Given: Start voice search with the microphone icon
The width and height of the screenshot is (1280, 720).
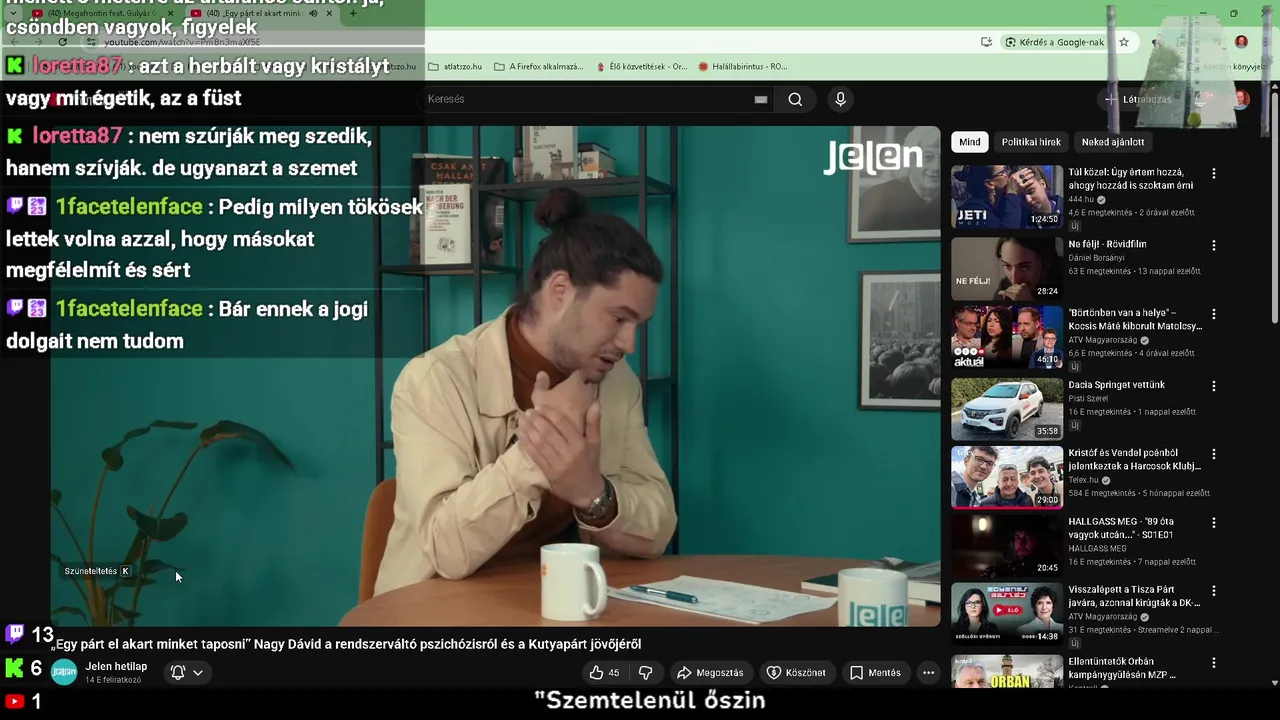Looking at the screenshot, I should pyautogui.click(x=840, y=99).
